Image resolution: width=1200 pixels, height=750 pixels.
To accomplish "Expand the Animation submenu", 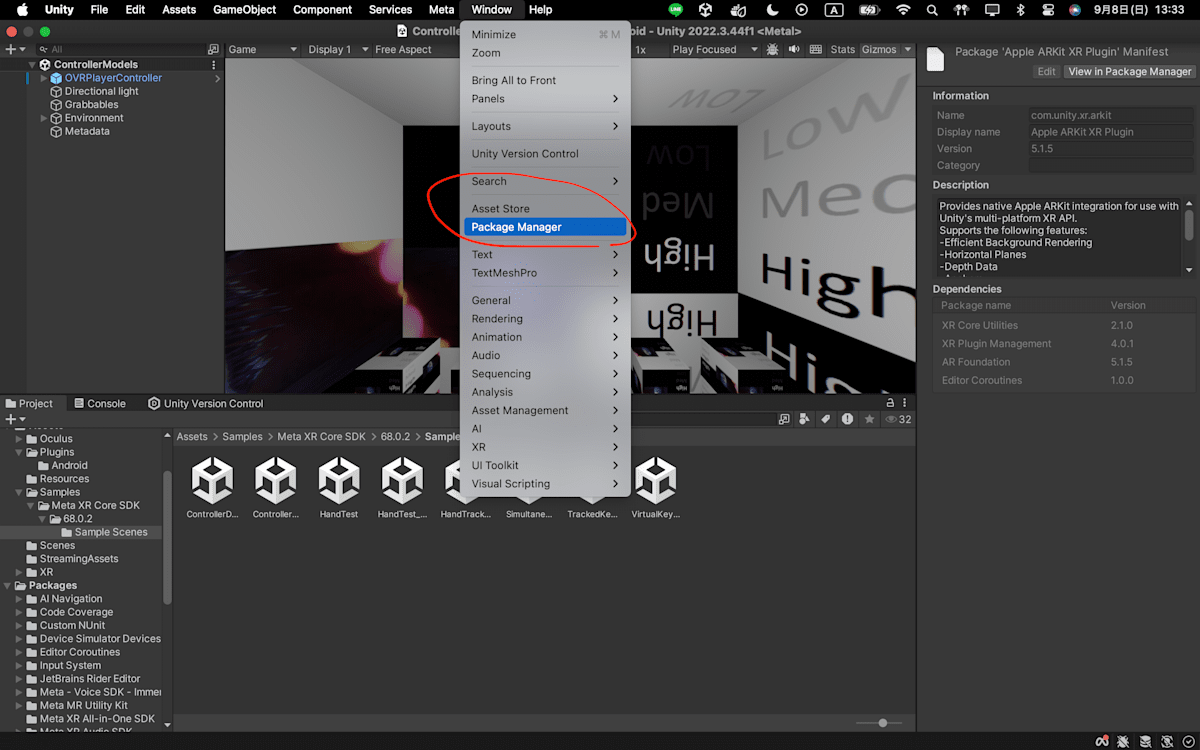I will [545, 337].
